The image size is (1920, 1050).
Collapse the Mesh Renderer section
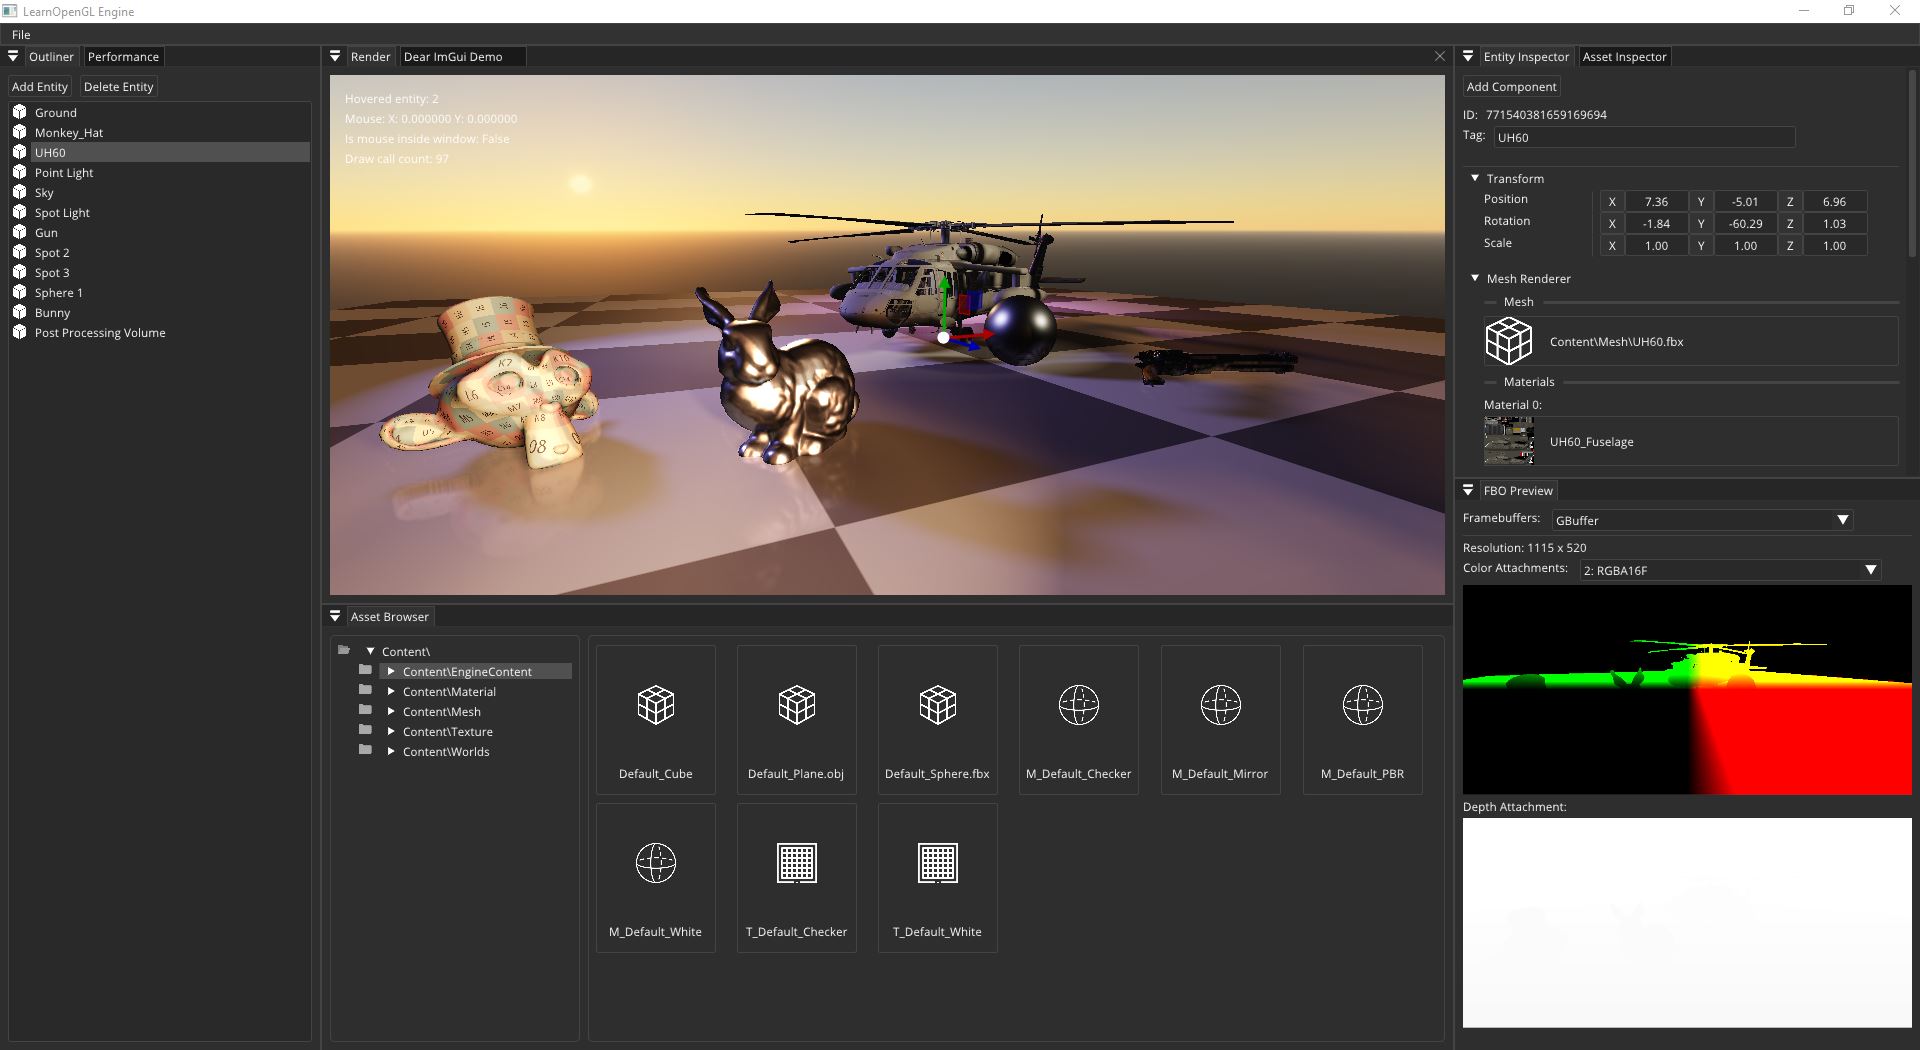(x=1475, y=278)
